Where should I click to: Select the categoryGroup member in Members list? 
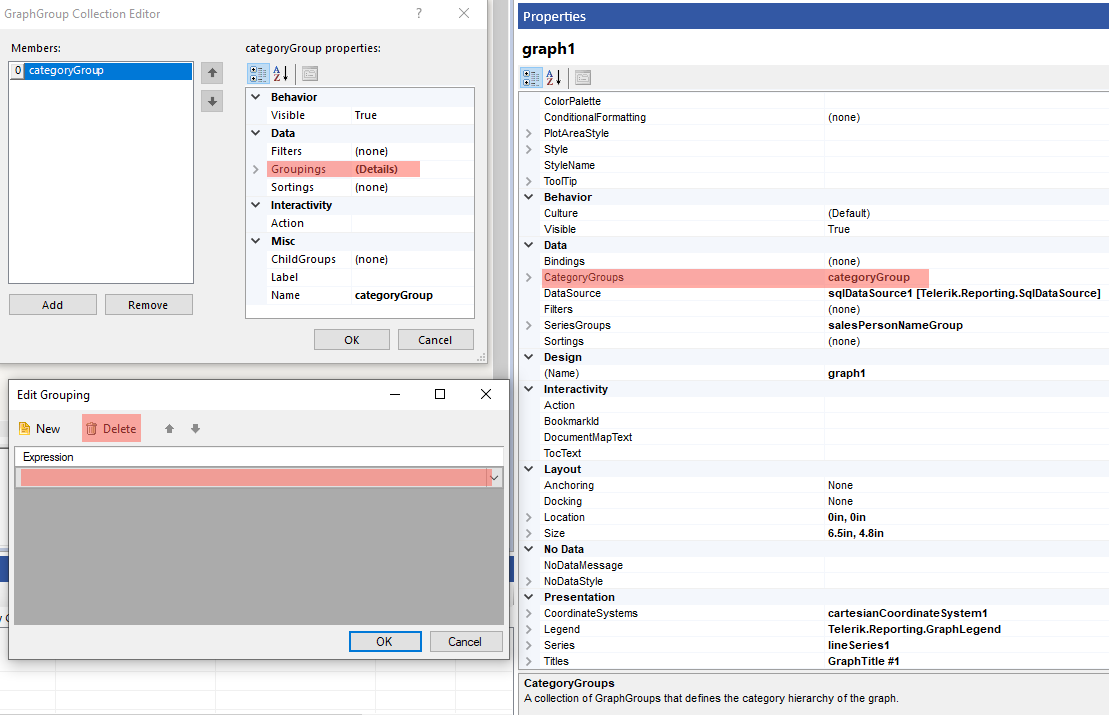pyautogui.click(x=100, y=70)
